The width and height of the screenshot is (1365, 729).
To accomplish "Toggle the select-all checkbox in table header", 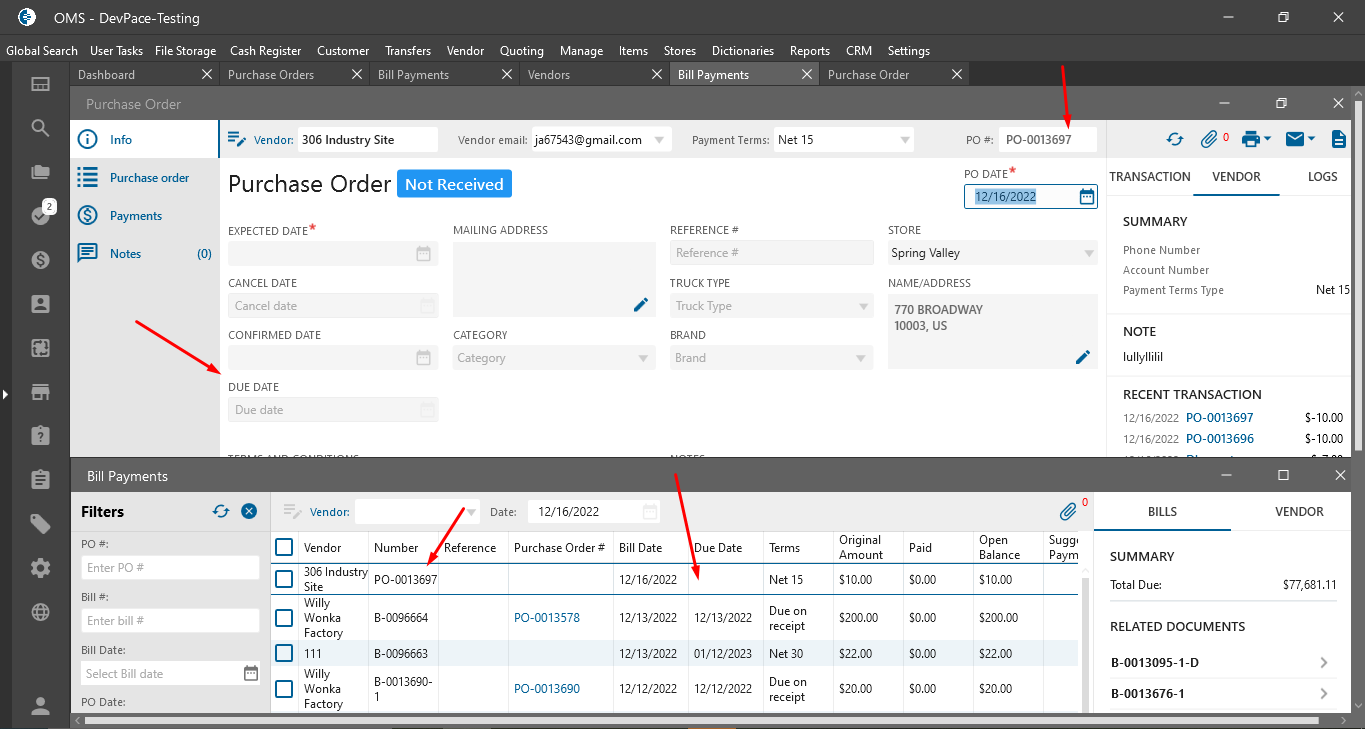I will (x=285, y=547).
